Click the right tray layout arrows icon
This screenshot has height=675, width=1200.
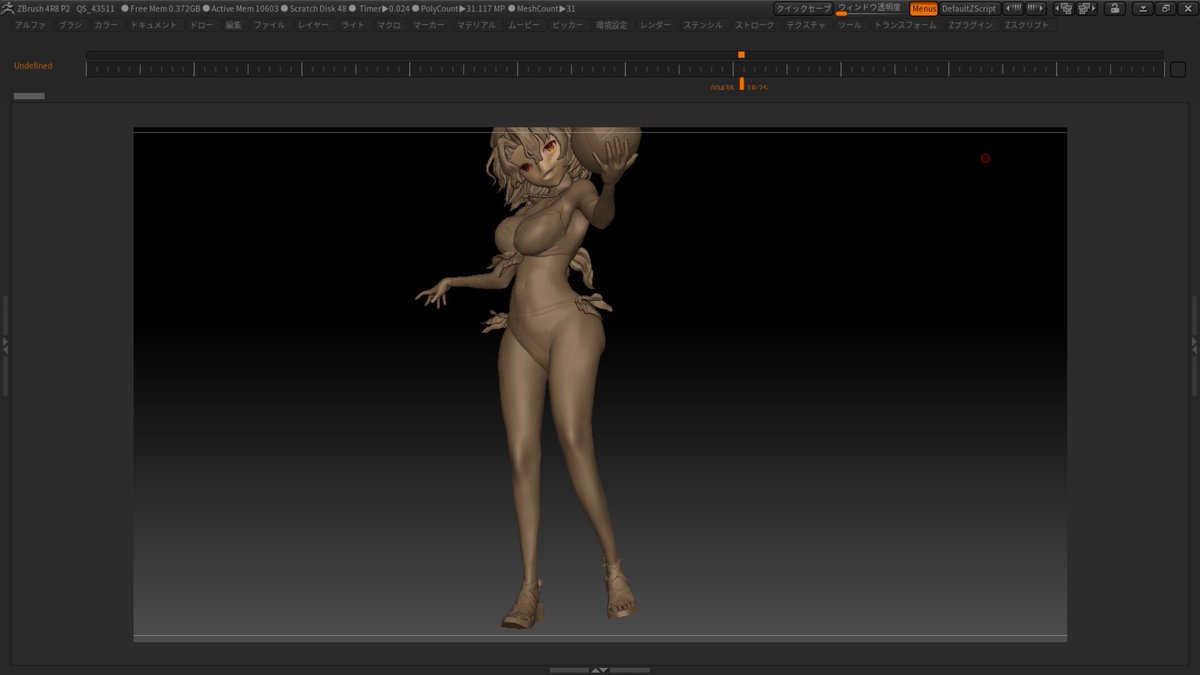(x=1036, y=8)
